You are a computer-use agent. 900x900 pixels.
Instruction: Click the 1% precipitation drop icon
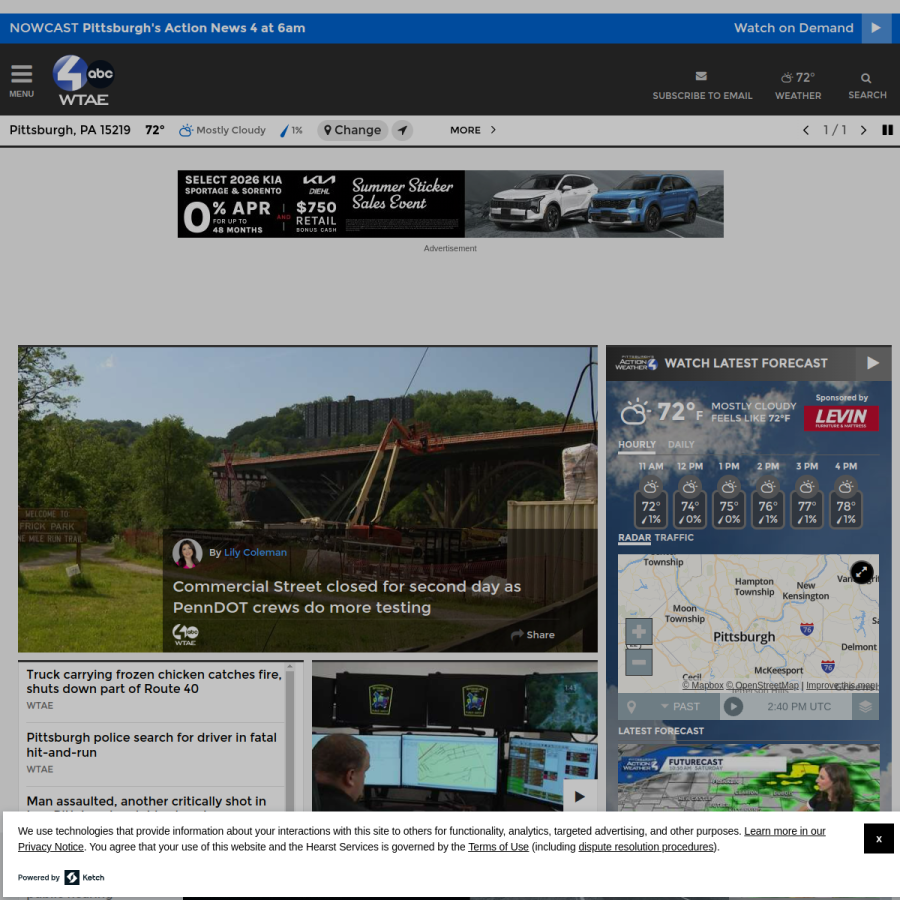[x=284, y=131]
